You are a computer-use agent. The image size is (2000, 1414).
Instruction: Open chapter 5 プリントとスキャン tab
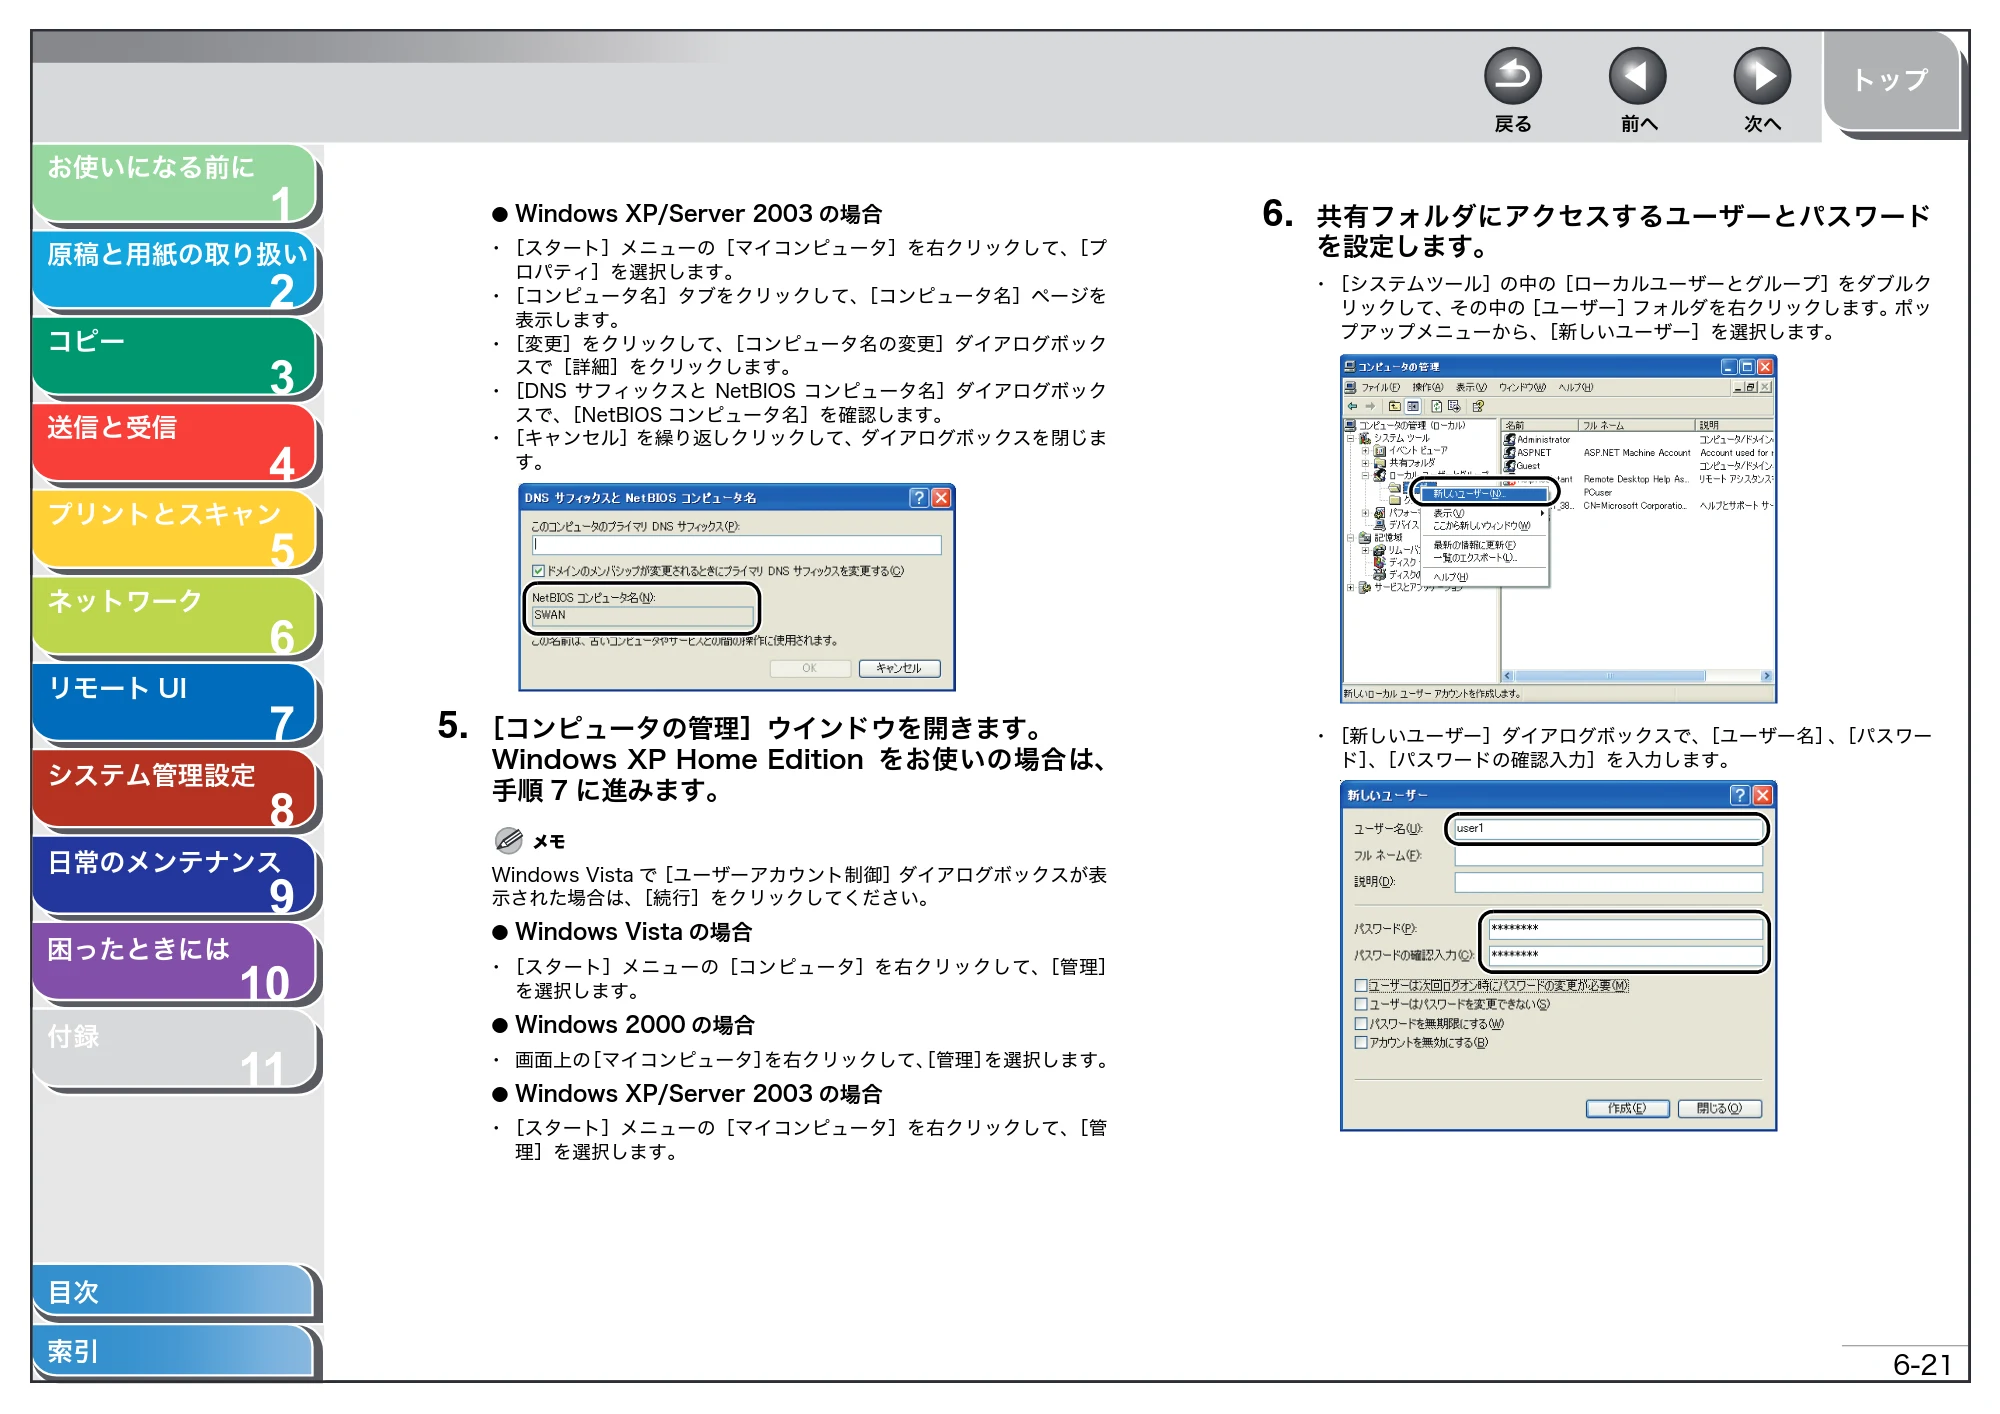(x=175, y=530)
